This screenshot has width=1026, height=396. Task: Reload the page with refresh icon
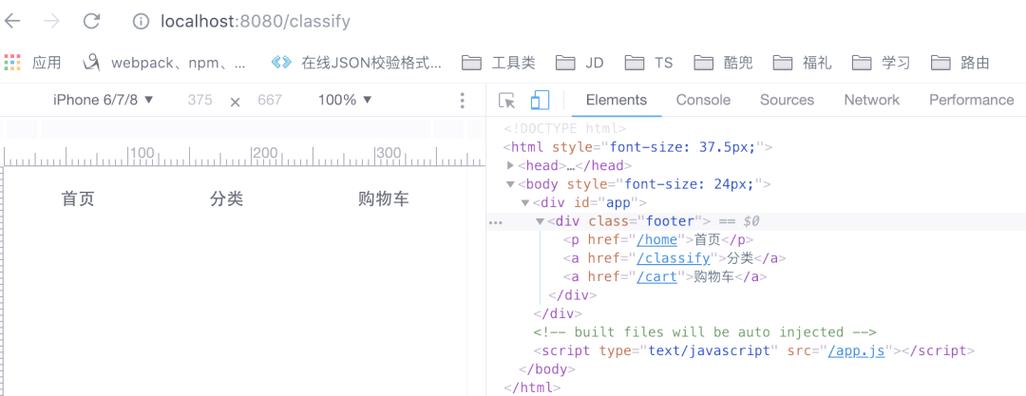click(92, 21)
